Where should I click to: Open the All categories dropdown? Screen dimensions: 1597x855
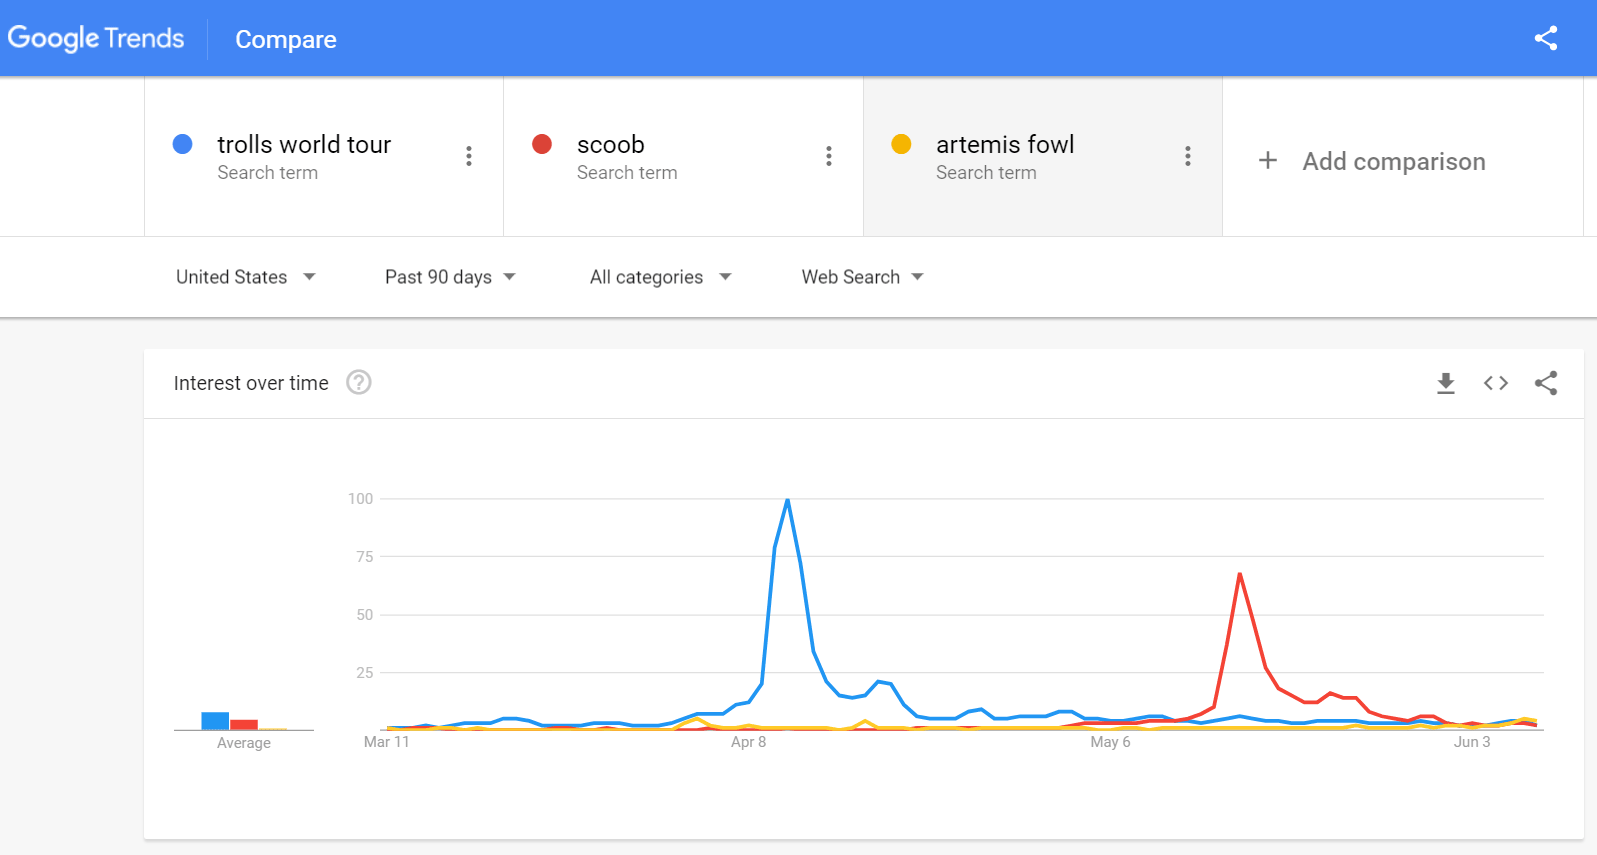coord(658,277)
